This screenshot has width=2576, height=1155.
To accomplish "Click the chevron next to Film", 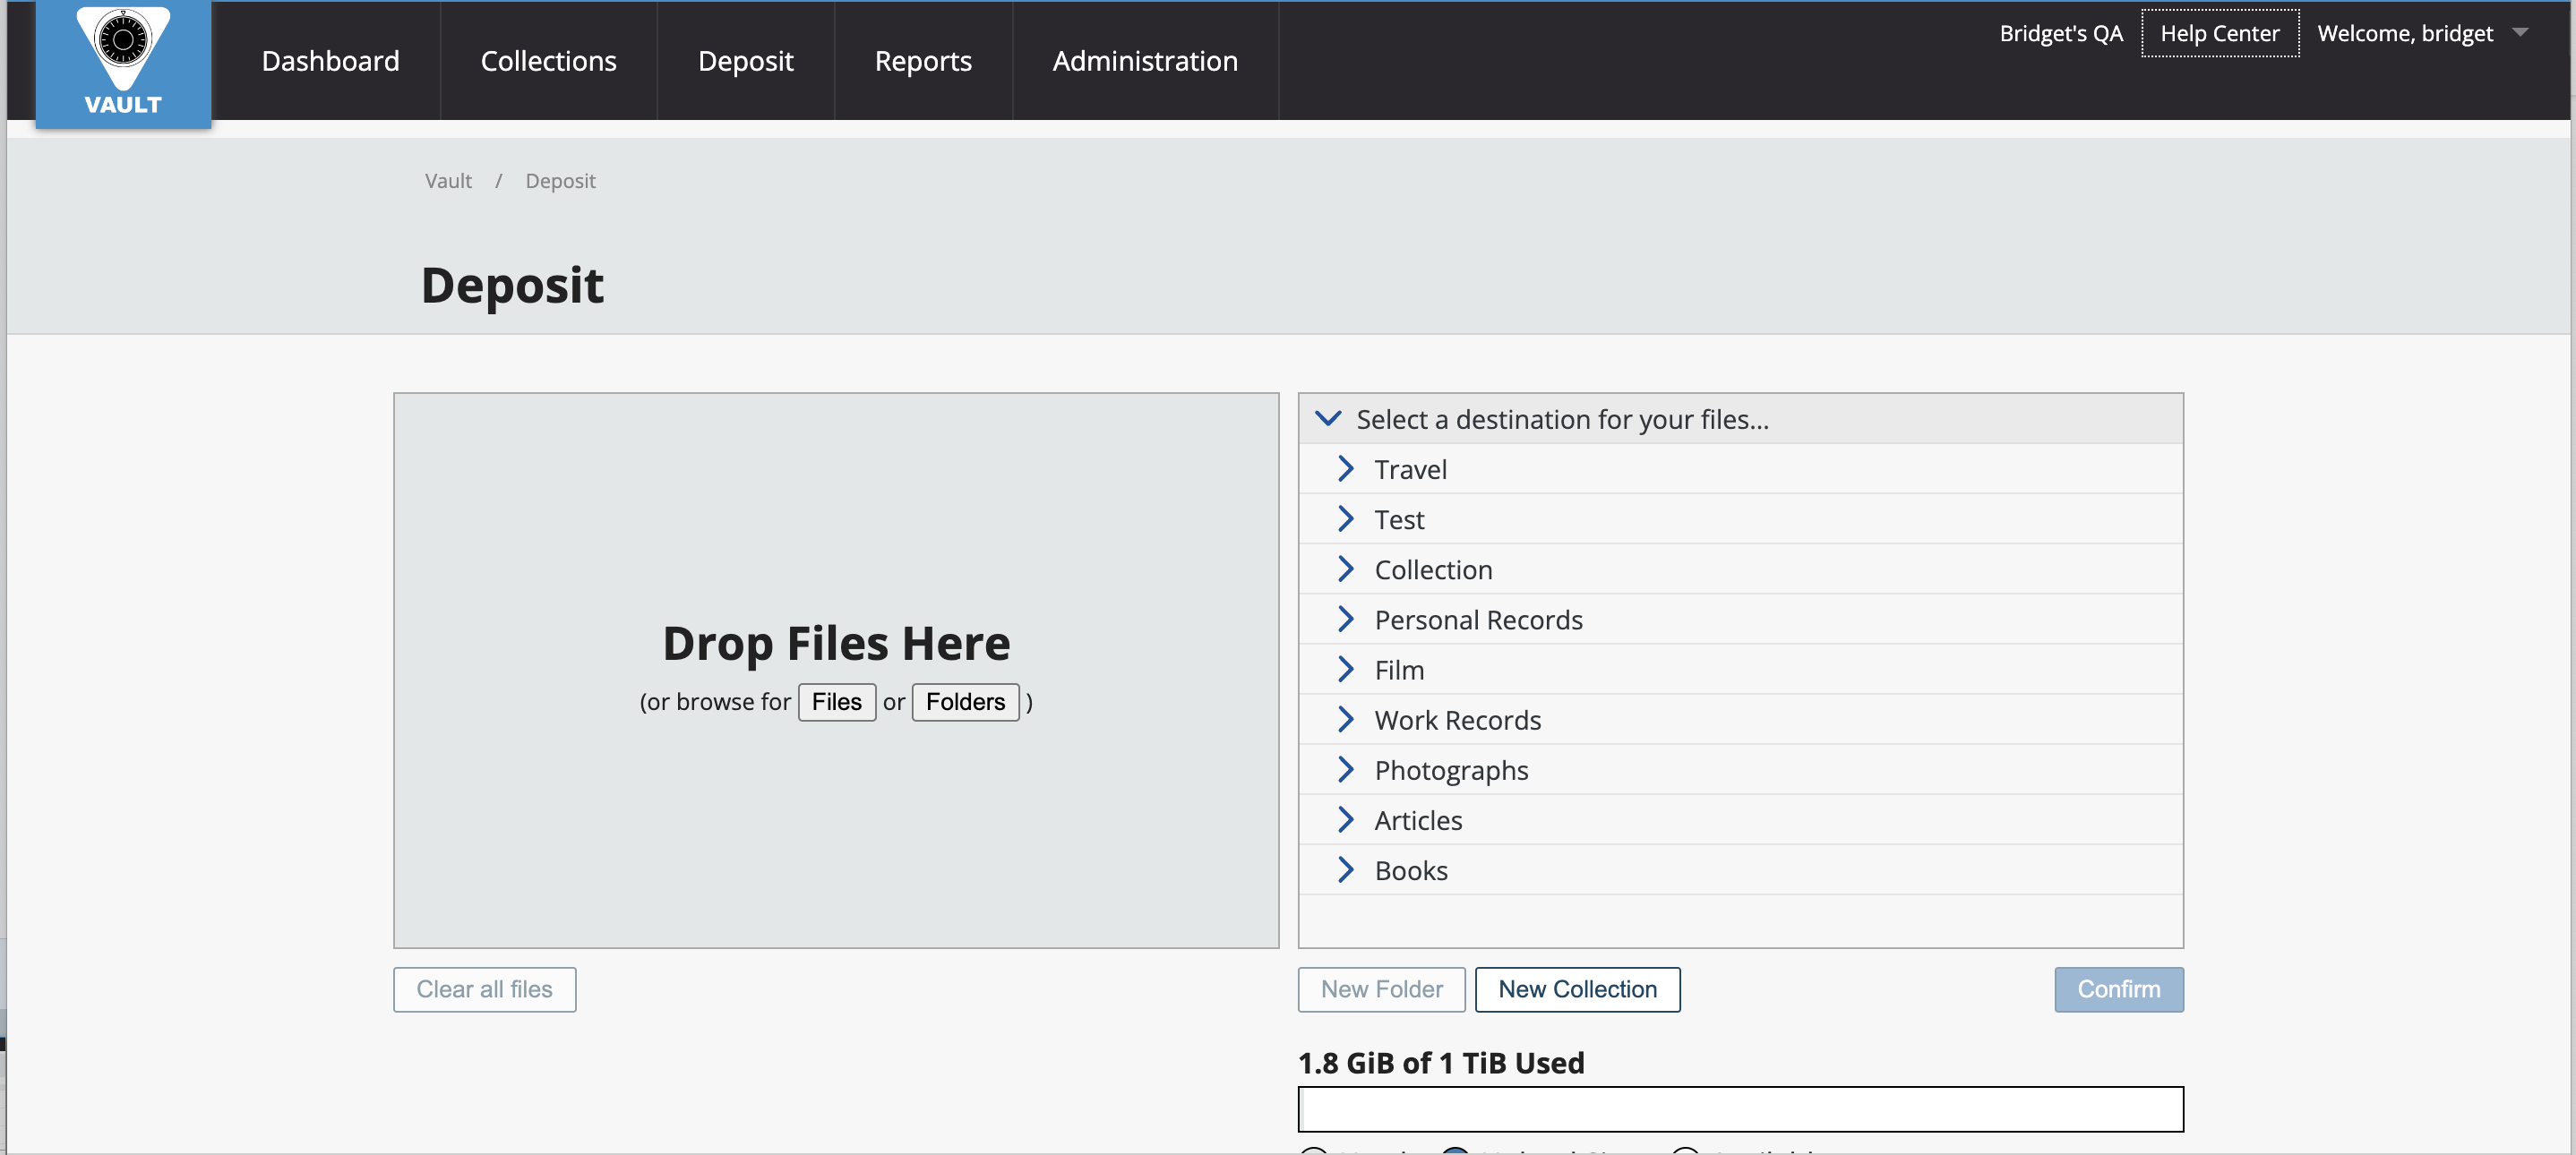I will pos(1345,669).
